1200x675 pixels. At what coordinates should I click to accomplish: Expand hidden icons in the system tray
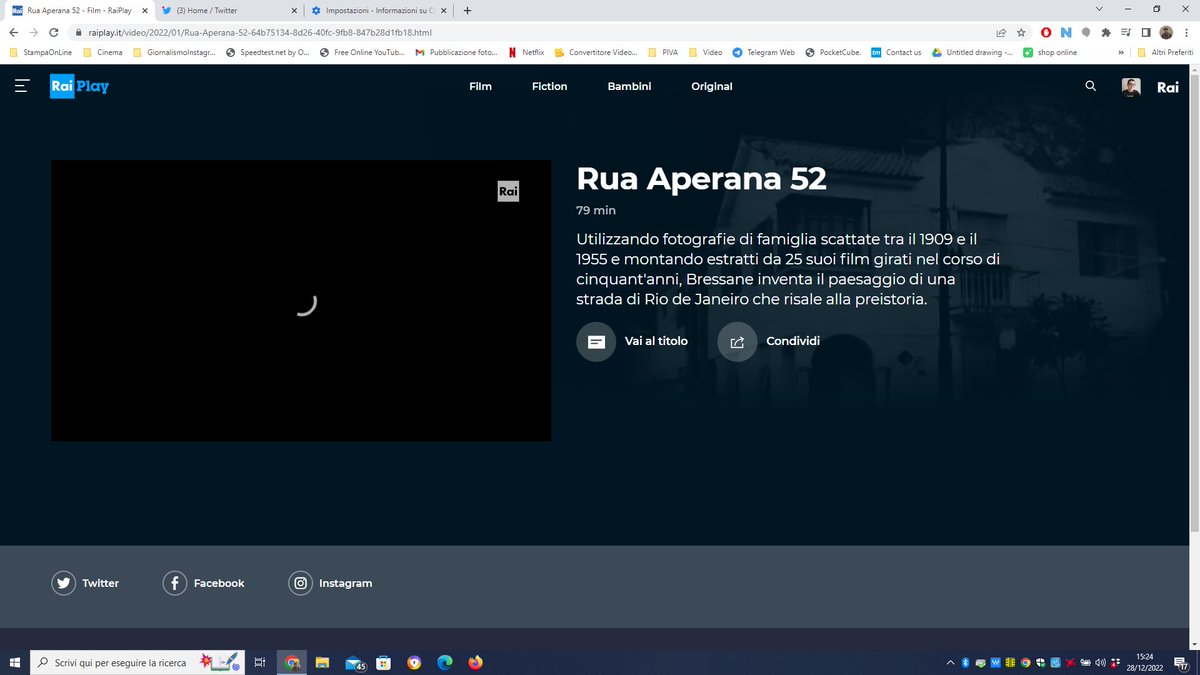(x=949, y=662)
